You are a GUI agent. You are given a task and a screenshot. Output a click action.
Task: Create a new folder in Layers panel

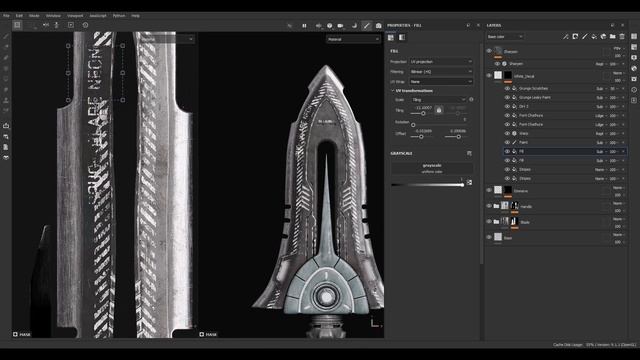pos(613,37)
